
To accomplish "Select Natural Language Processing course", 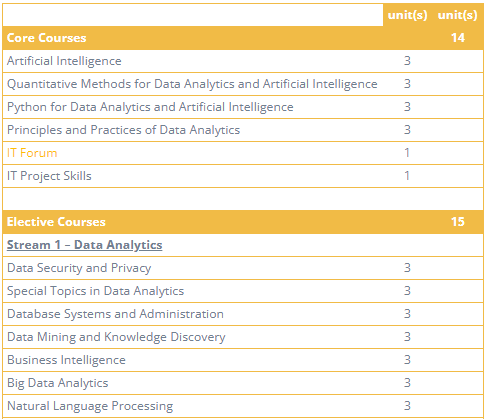I will tap(90, 406).
